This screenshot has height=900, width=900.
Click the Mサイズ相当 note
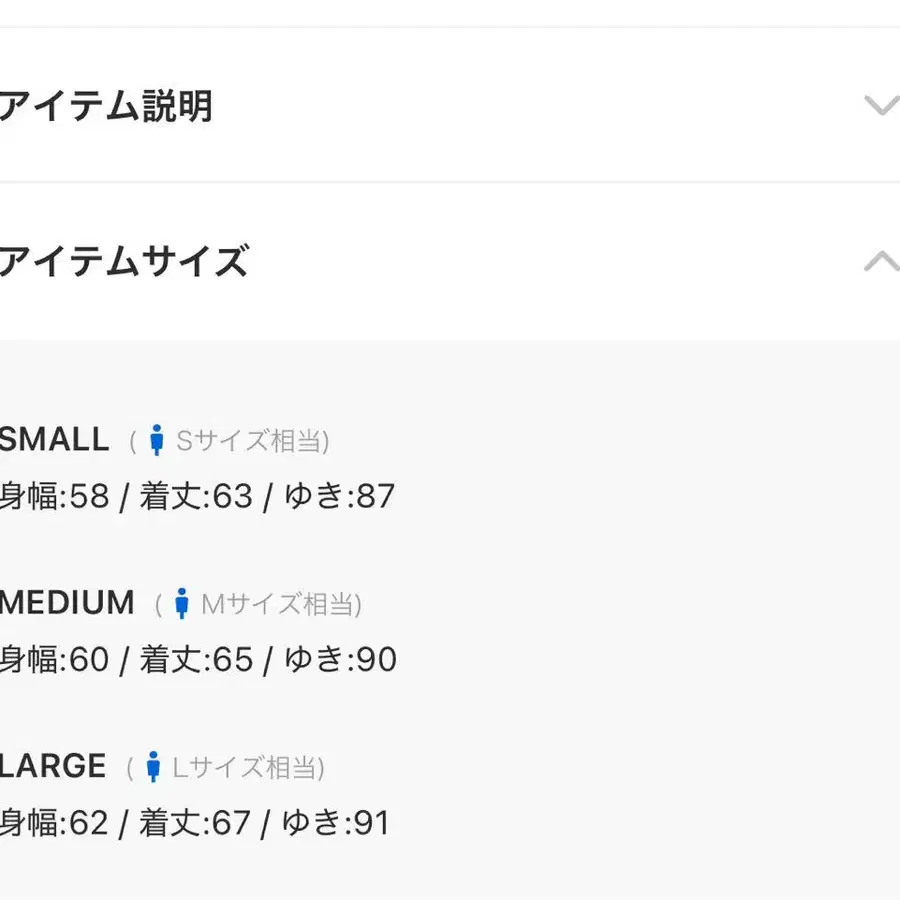pyautogui.click(x=278, y=603)
